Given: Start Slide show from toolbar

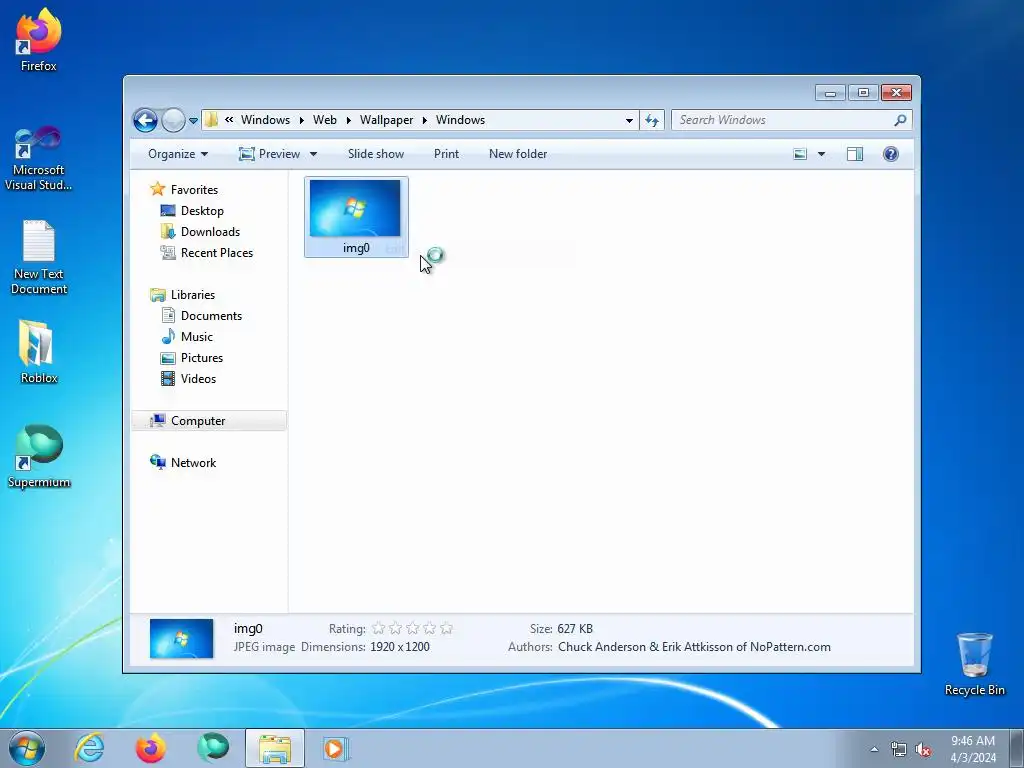Looking at the screenshot, I should pyautogui.click(x=376, y=154).
